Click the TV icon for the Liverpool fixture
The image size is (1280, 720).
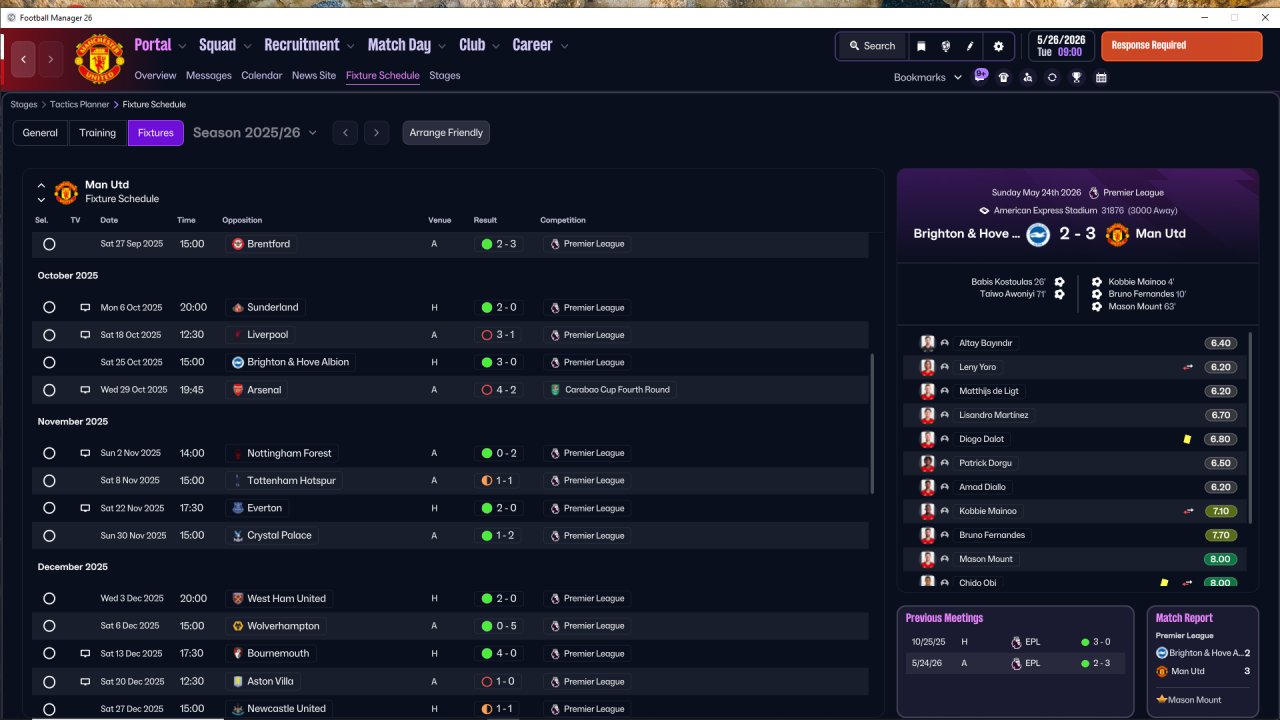click(85, 335)
